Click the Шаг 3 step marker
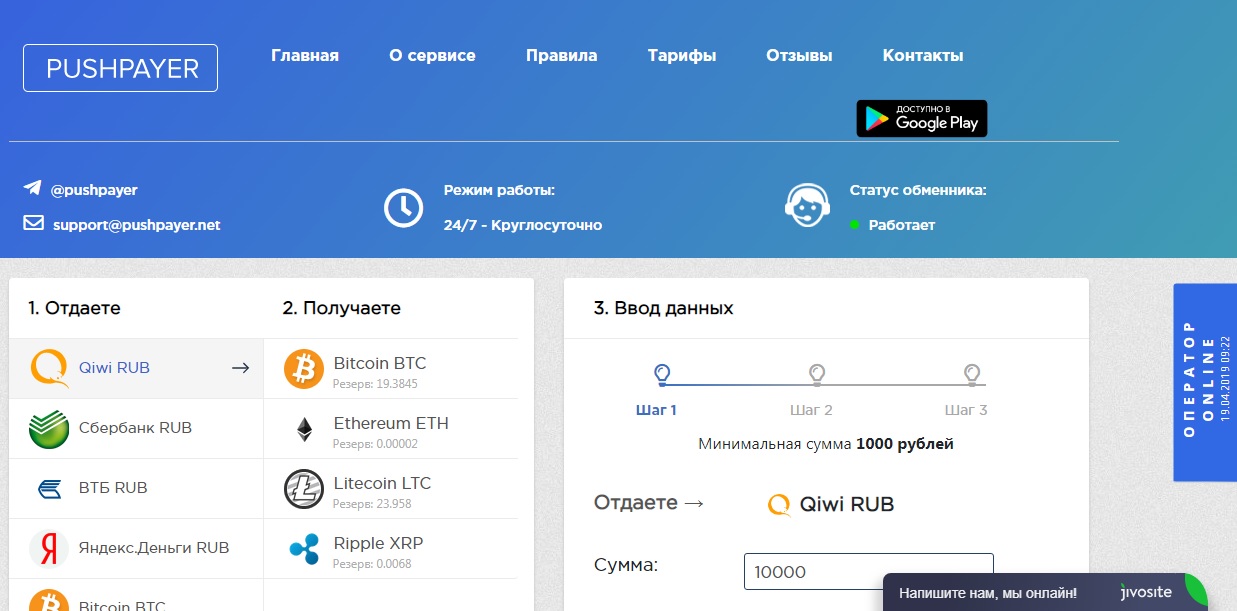Viewport: 1237px width, 611px height. point(971,375)
